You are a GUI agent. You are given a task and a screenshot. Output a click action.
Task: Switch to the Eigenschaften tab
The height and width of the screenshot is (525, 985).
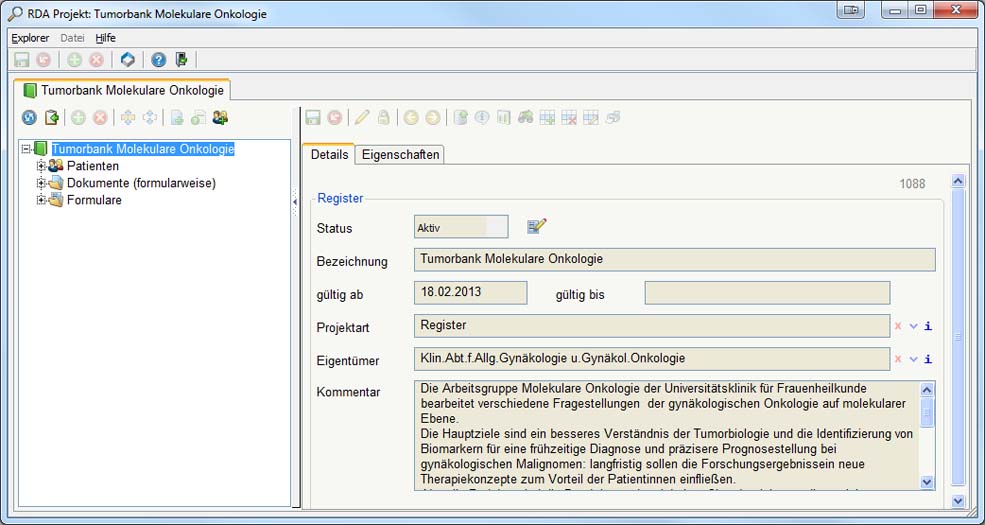(400, 155)
